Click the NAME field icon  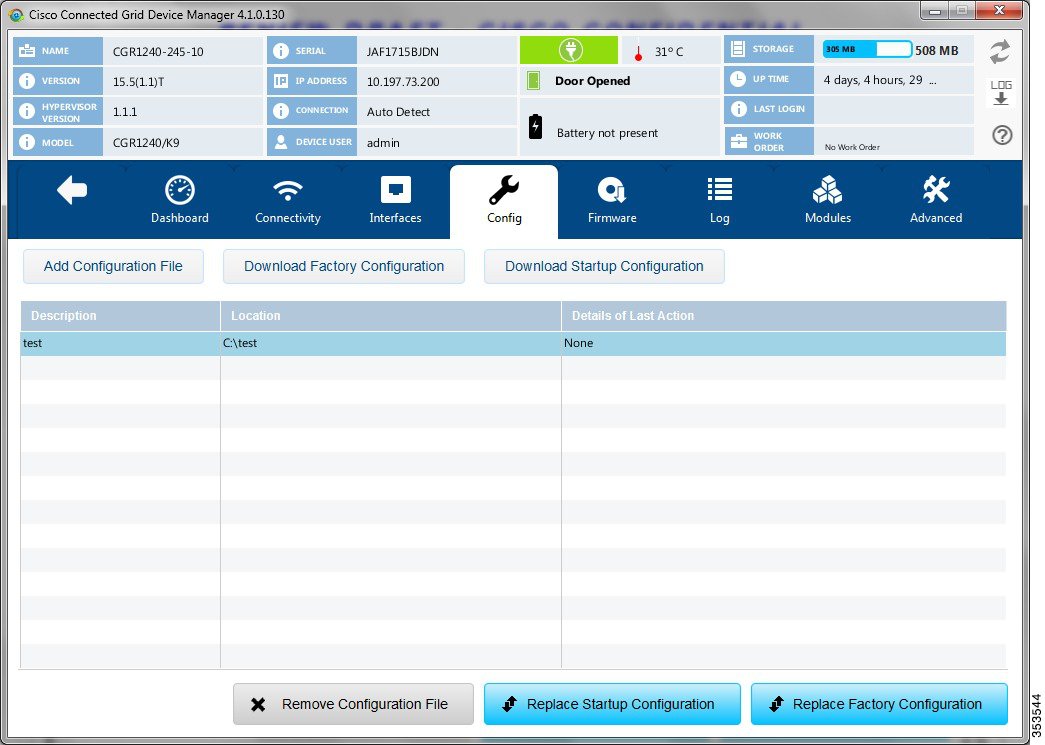(x=27, y=51)
